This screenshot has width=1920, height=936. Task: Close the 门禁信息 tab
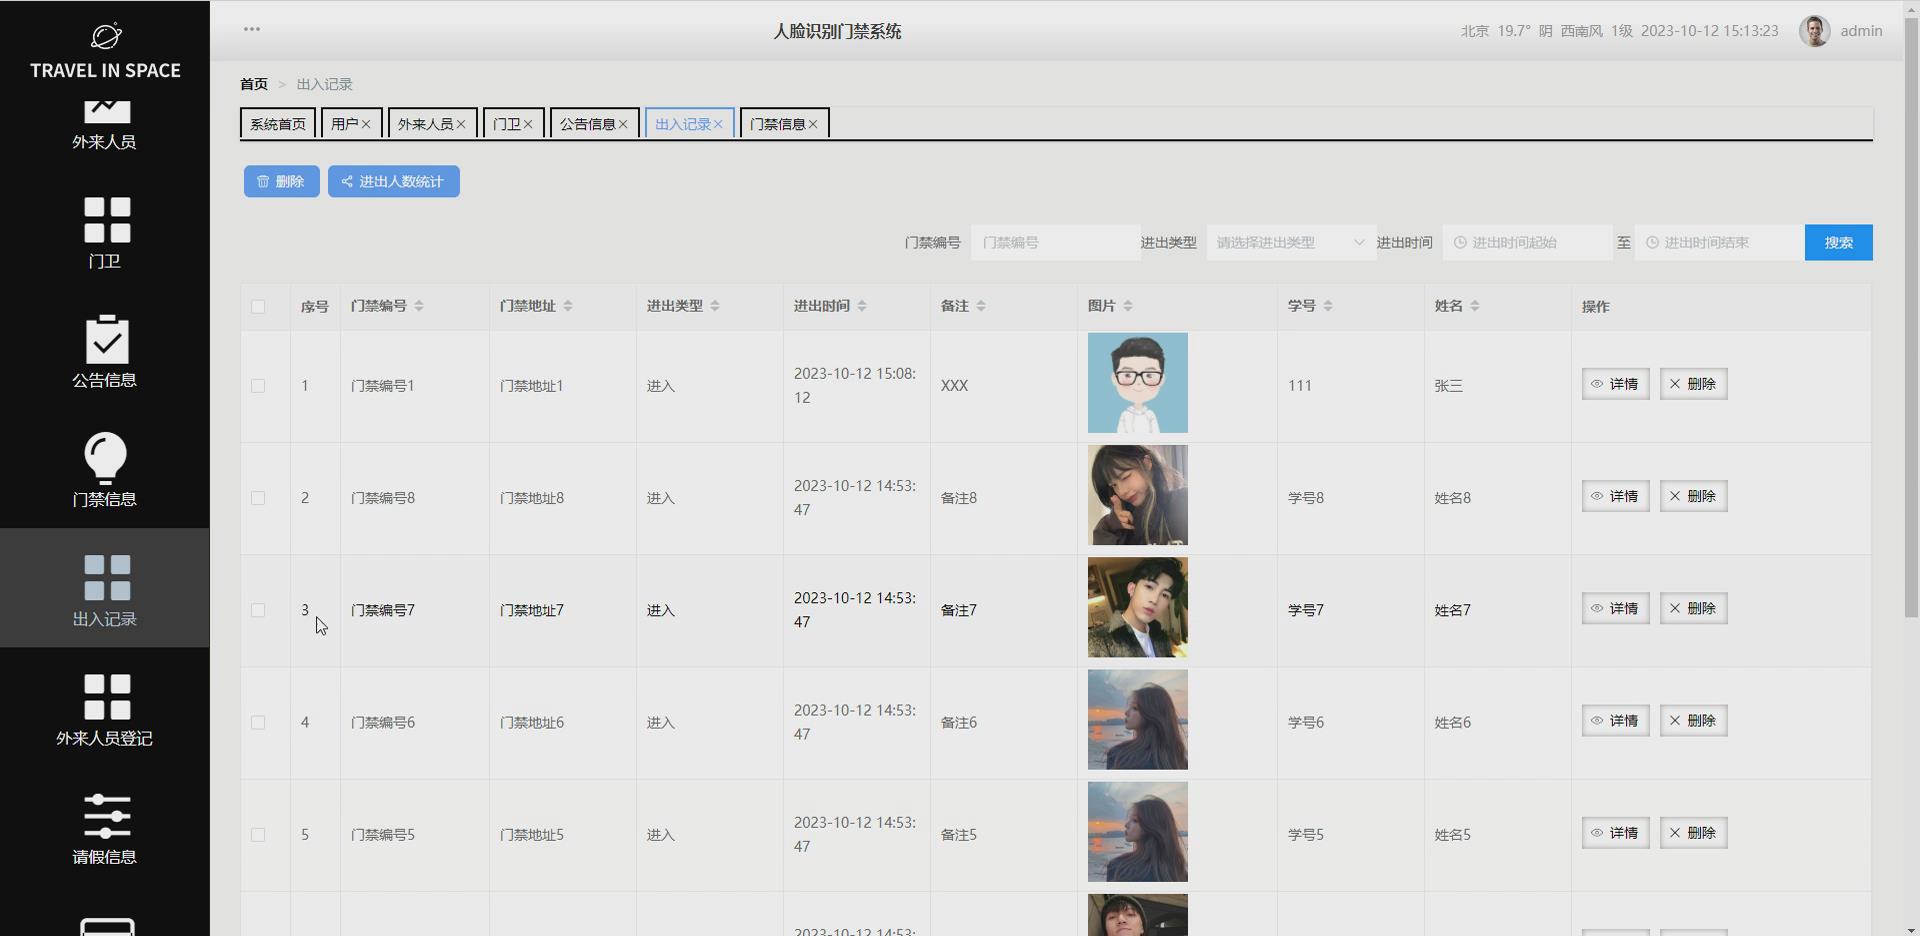coord(813,124)
